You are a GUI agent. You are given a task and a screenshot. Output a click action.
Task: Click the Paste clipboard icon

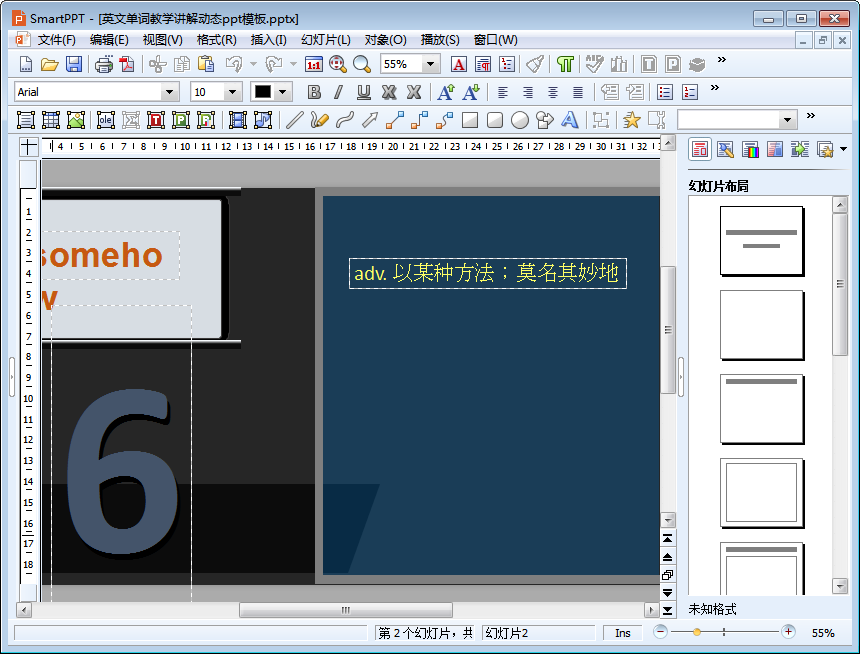coord(206,64)
